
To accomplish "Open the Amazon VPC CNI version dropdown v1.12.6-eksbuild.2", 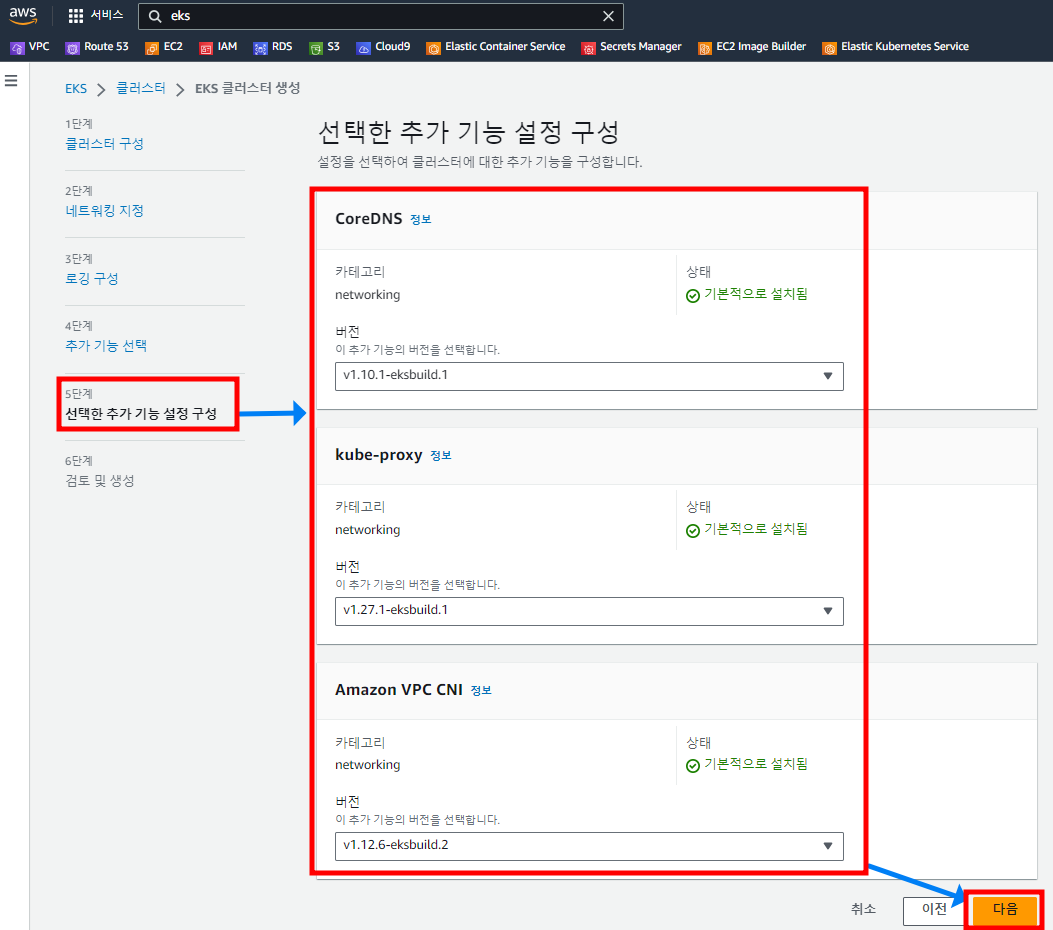I will coord(589,846).
